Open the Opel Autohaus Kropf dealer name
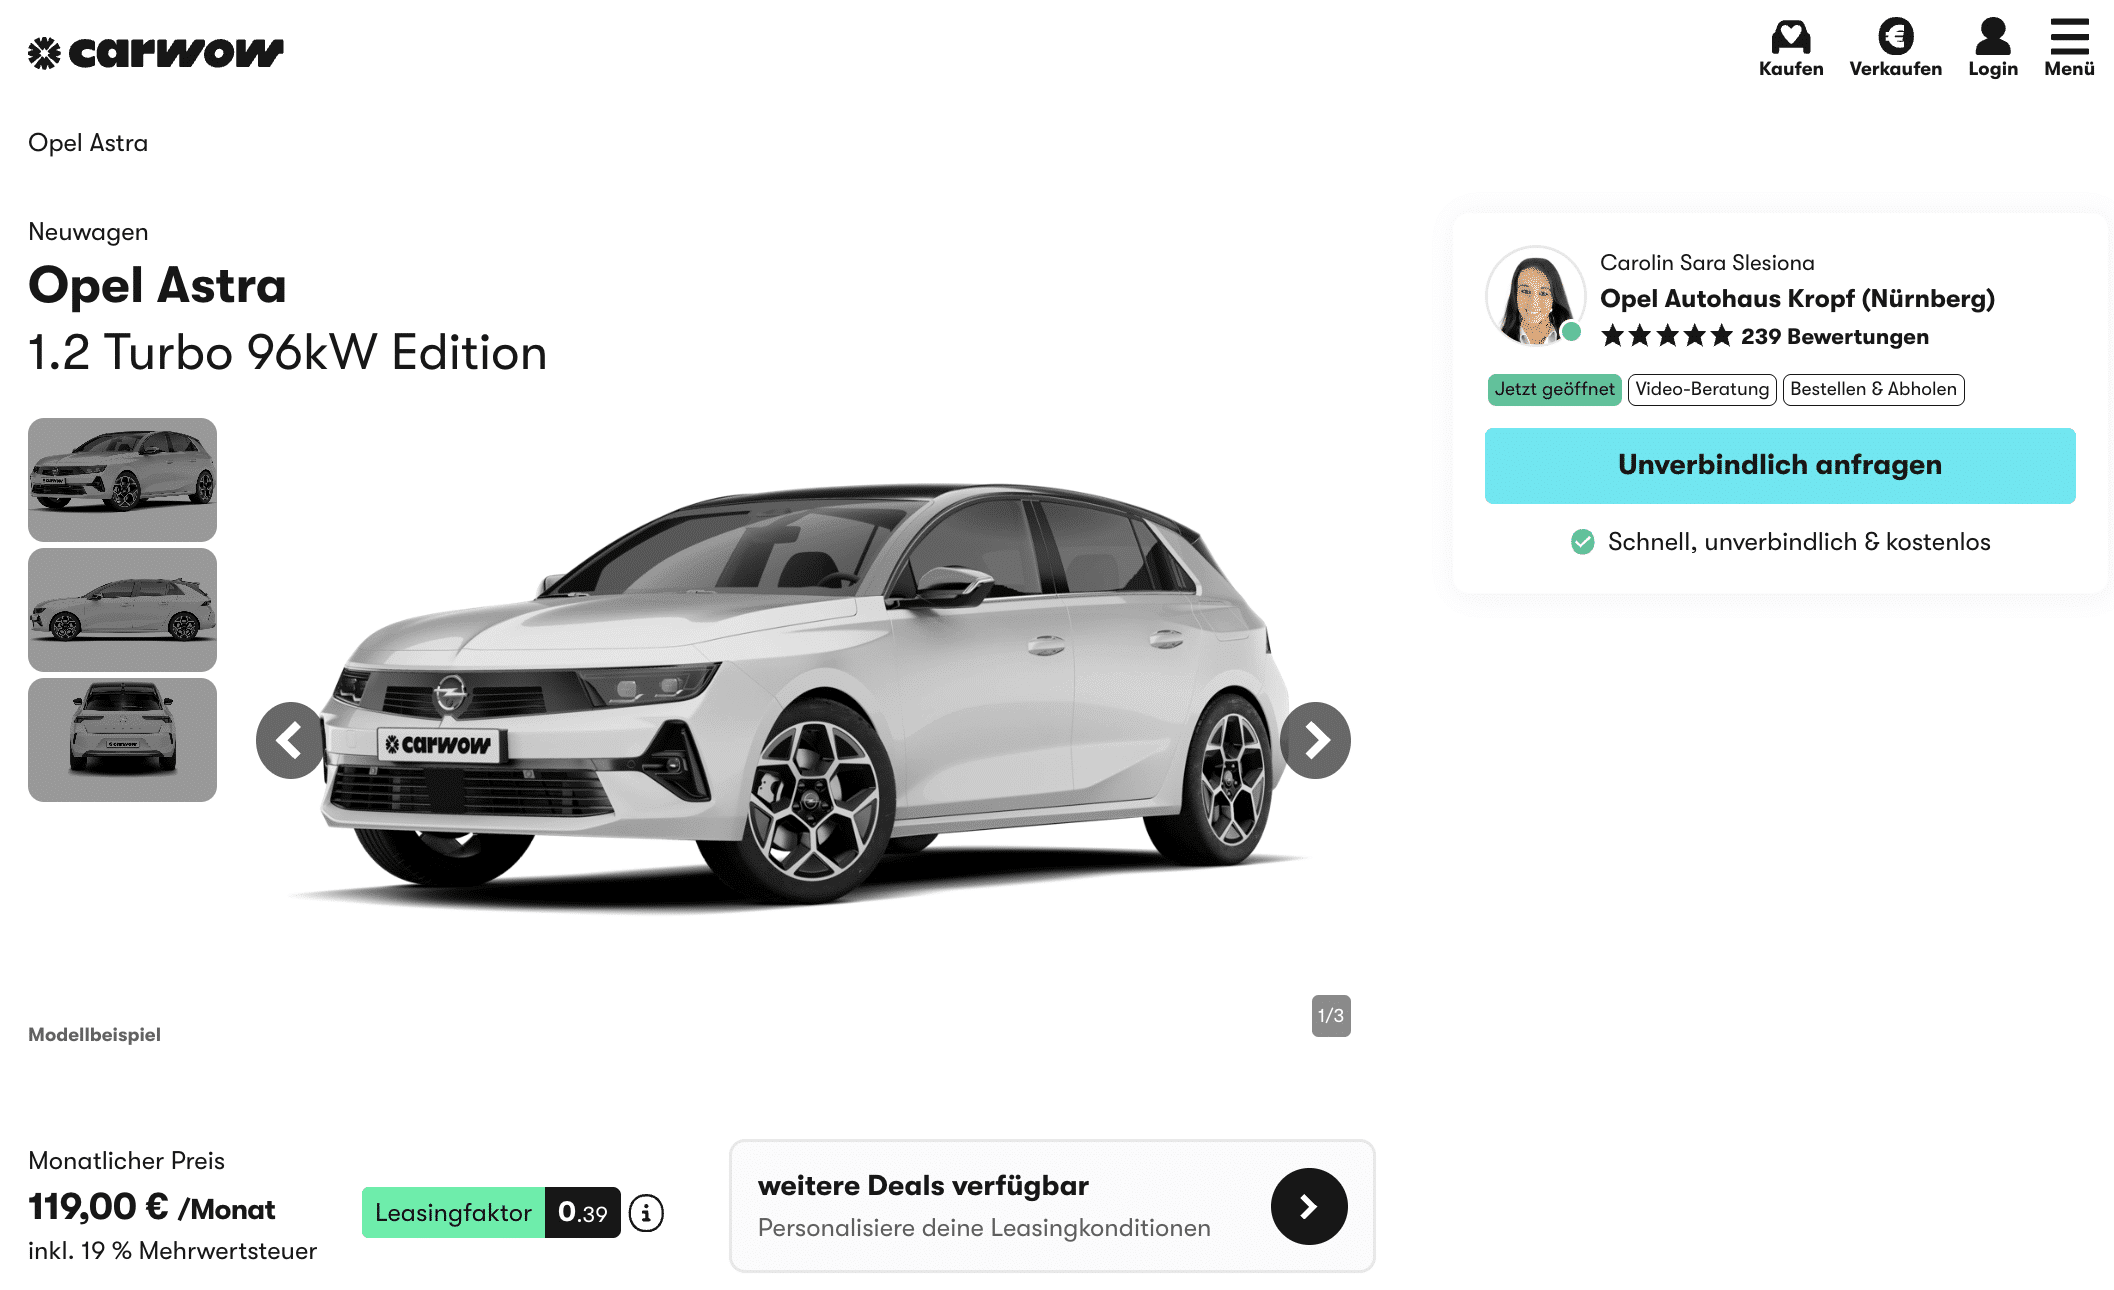The height and width of the screenshot is (1290, 2114). click(x=1797, y=299)
